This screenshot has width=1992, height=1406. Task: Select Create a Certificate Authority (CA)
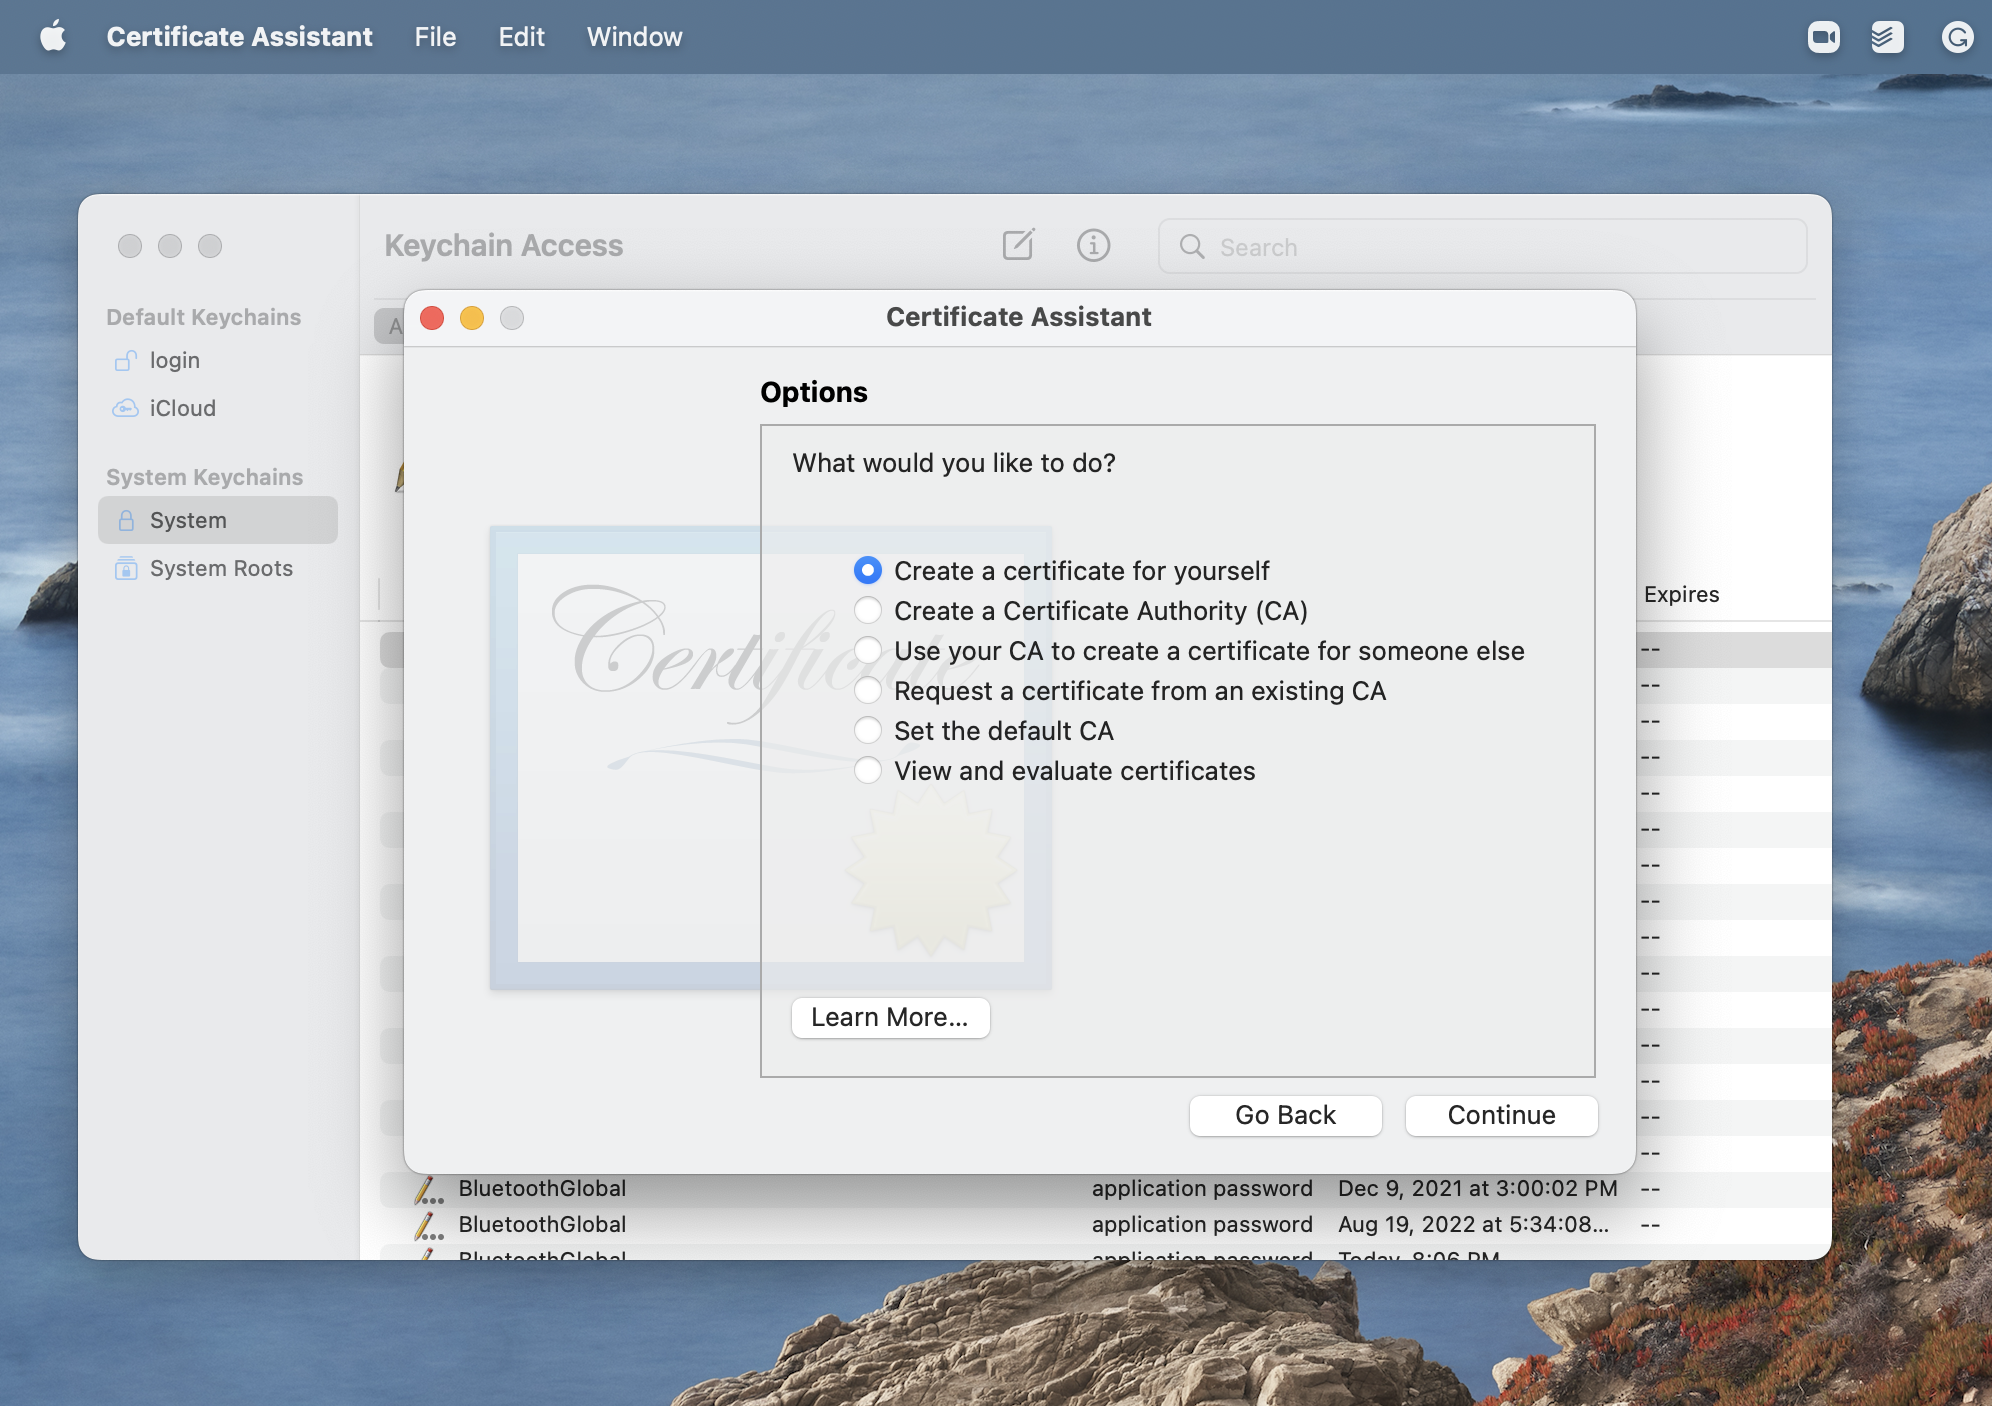click(x=868, y=611)
